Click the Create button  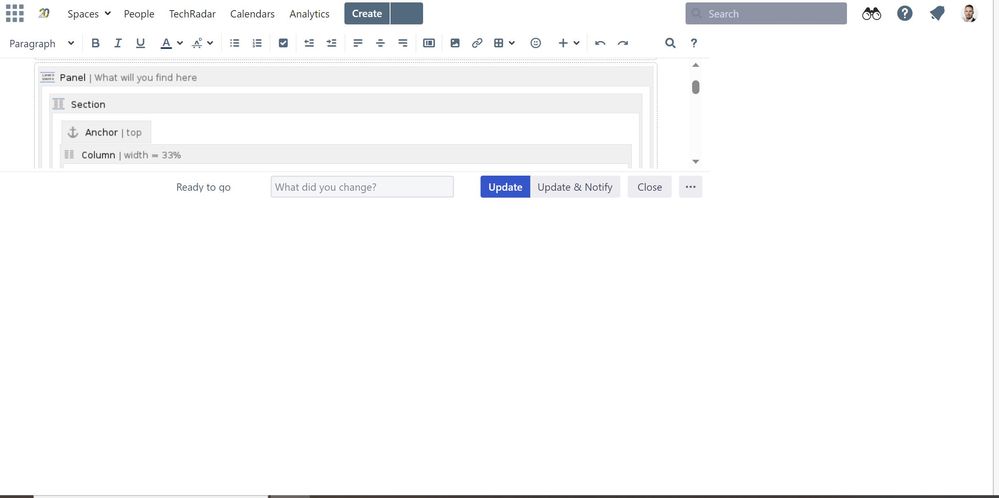tap(367, 13)
